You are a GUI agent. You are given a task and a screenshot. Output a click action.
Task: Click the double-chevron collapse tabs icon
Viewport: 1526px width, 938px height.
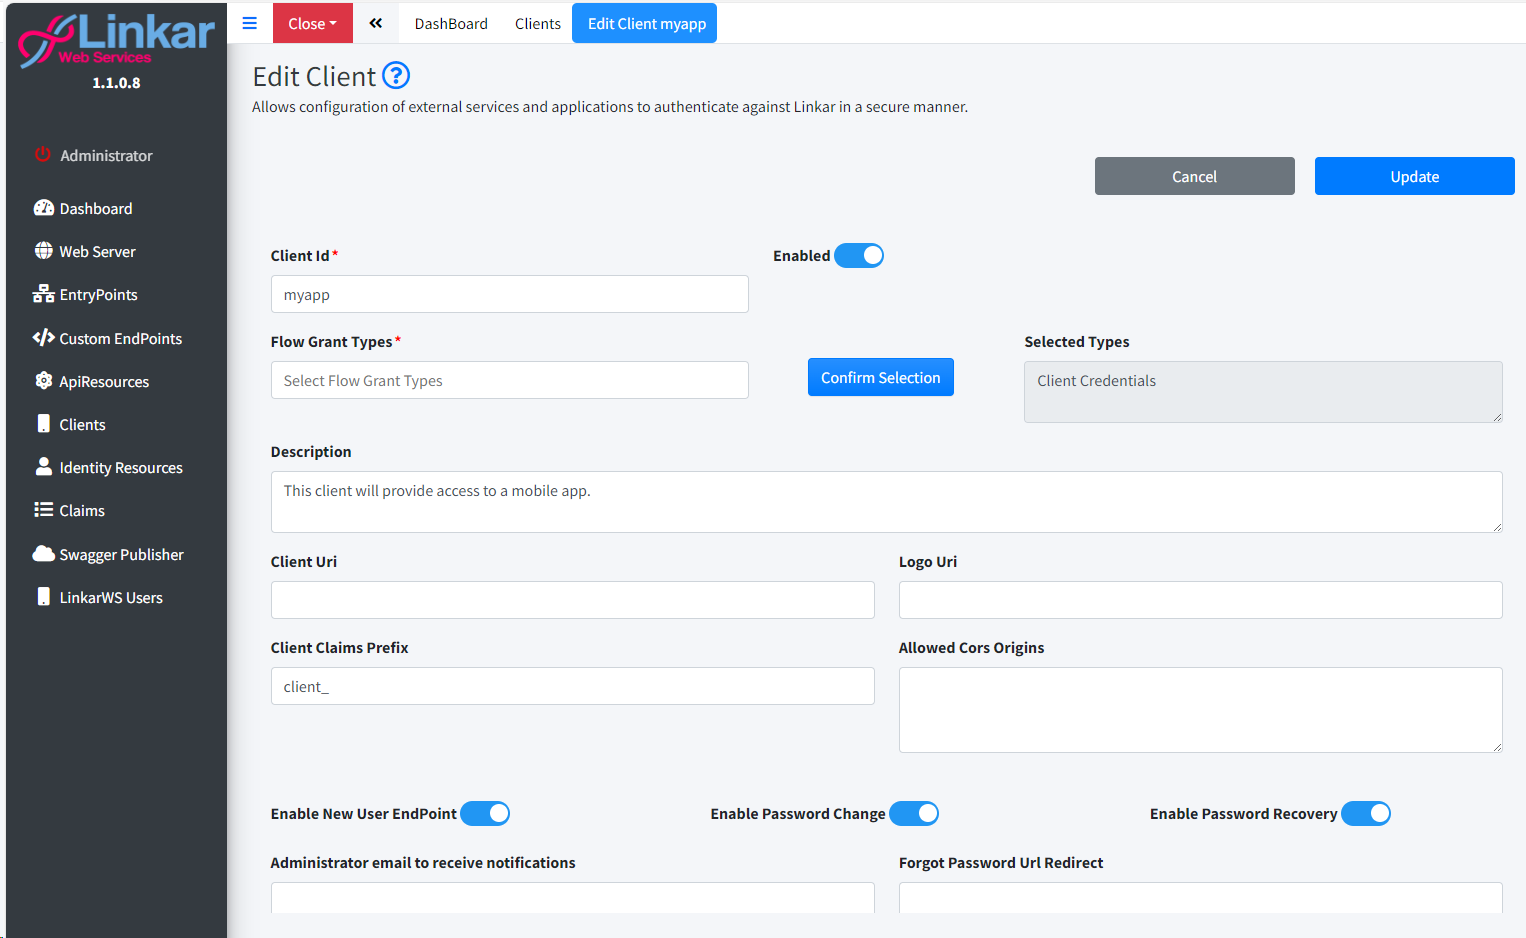click(376, 23)
